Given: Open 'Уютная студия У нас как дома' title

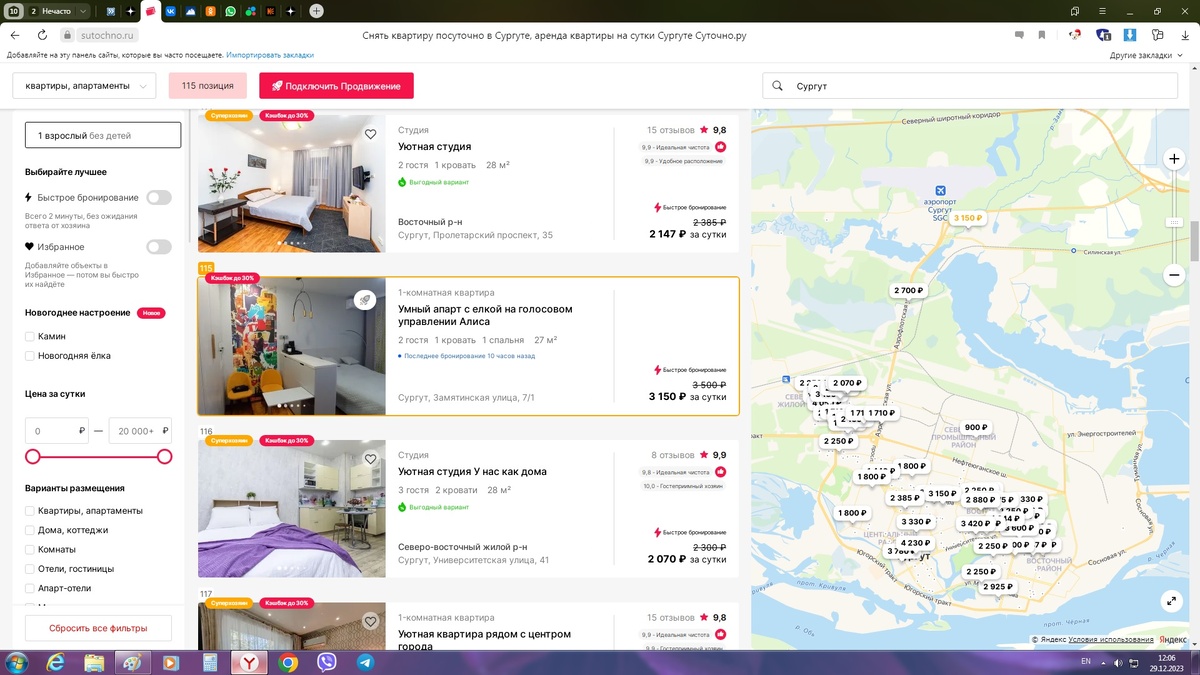Looking at the screenshot, I should [x=472, y=472].
